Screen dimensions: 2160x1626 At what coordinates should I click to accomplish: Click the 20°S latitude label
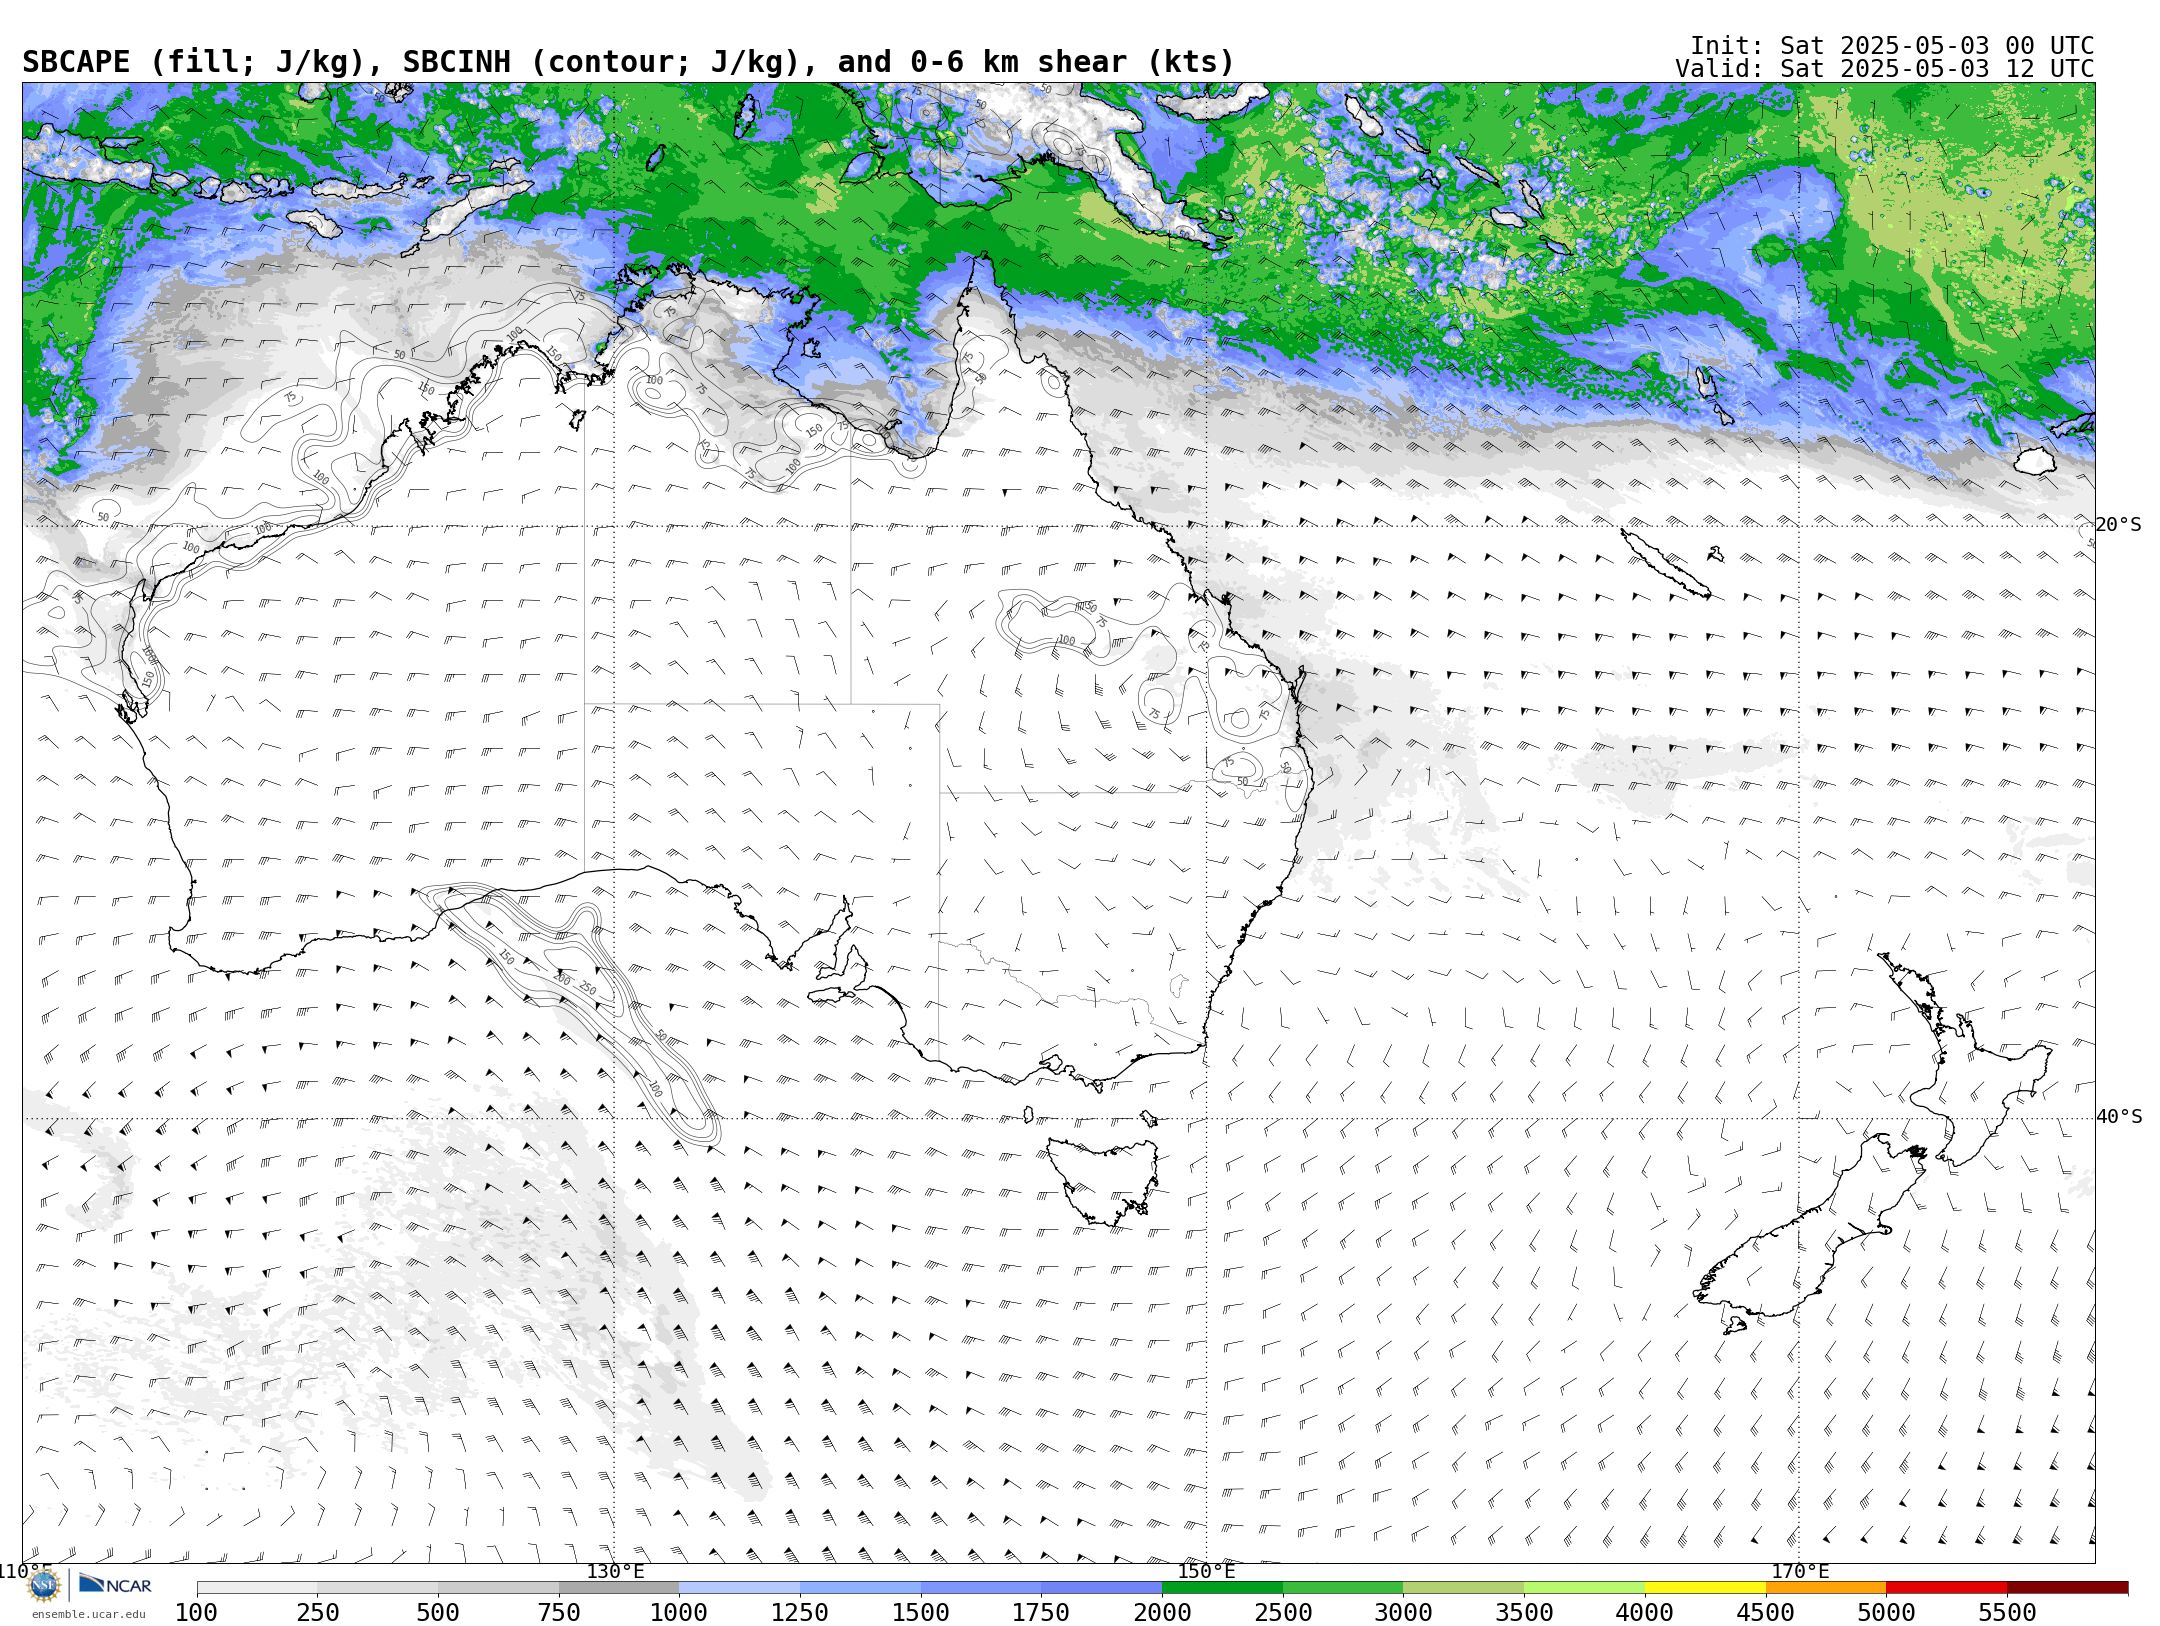[x=2118, y=525]
